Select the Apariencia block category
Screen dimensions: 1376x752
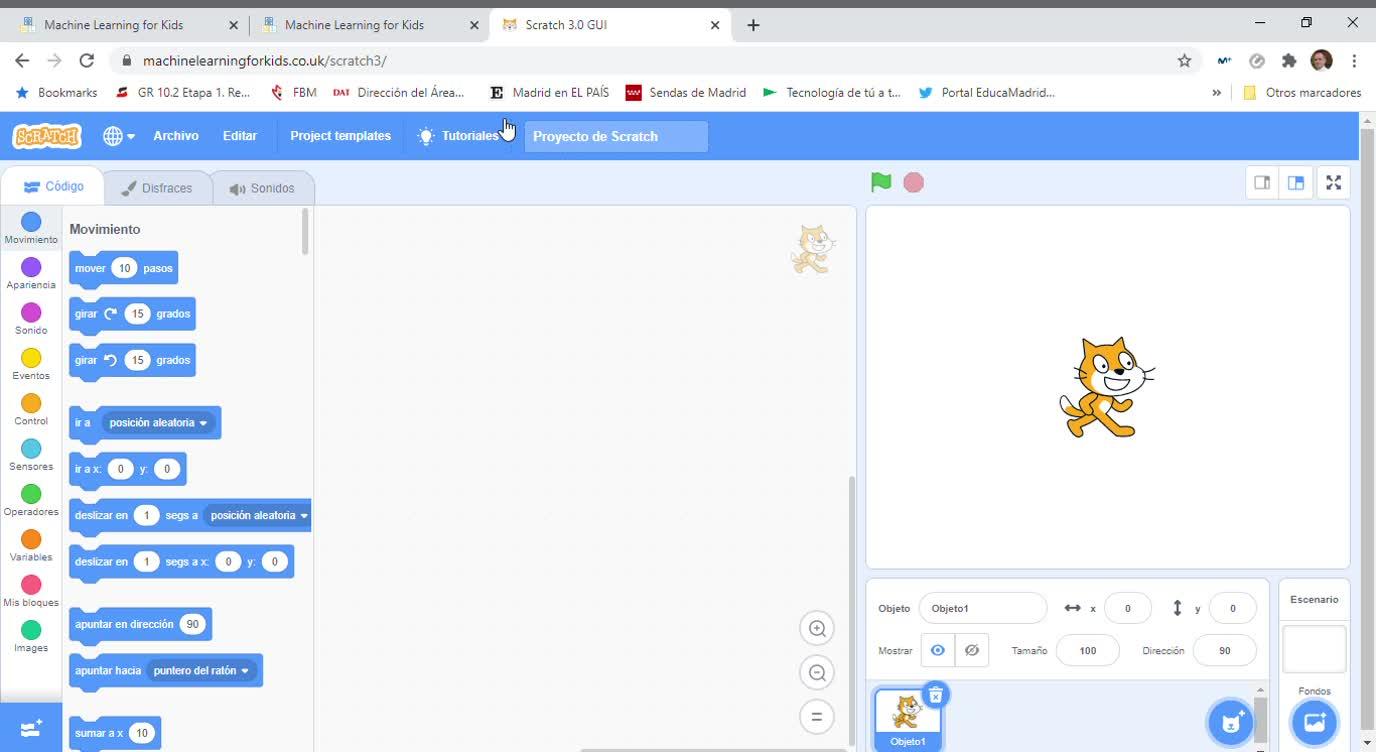point(31,273)
